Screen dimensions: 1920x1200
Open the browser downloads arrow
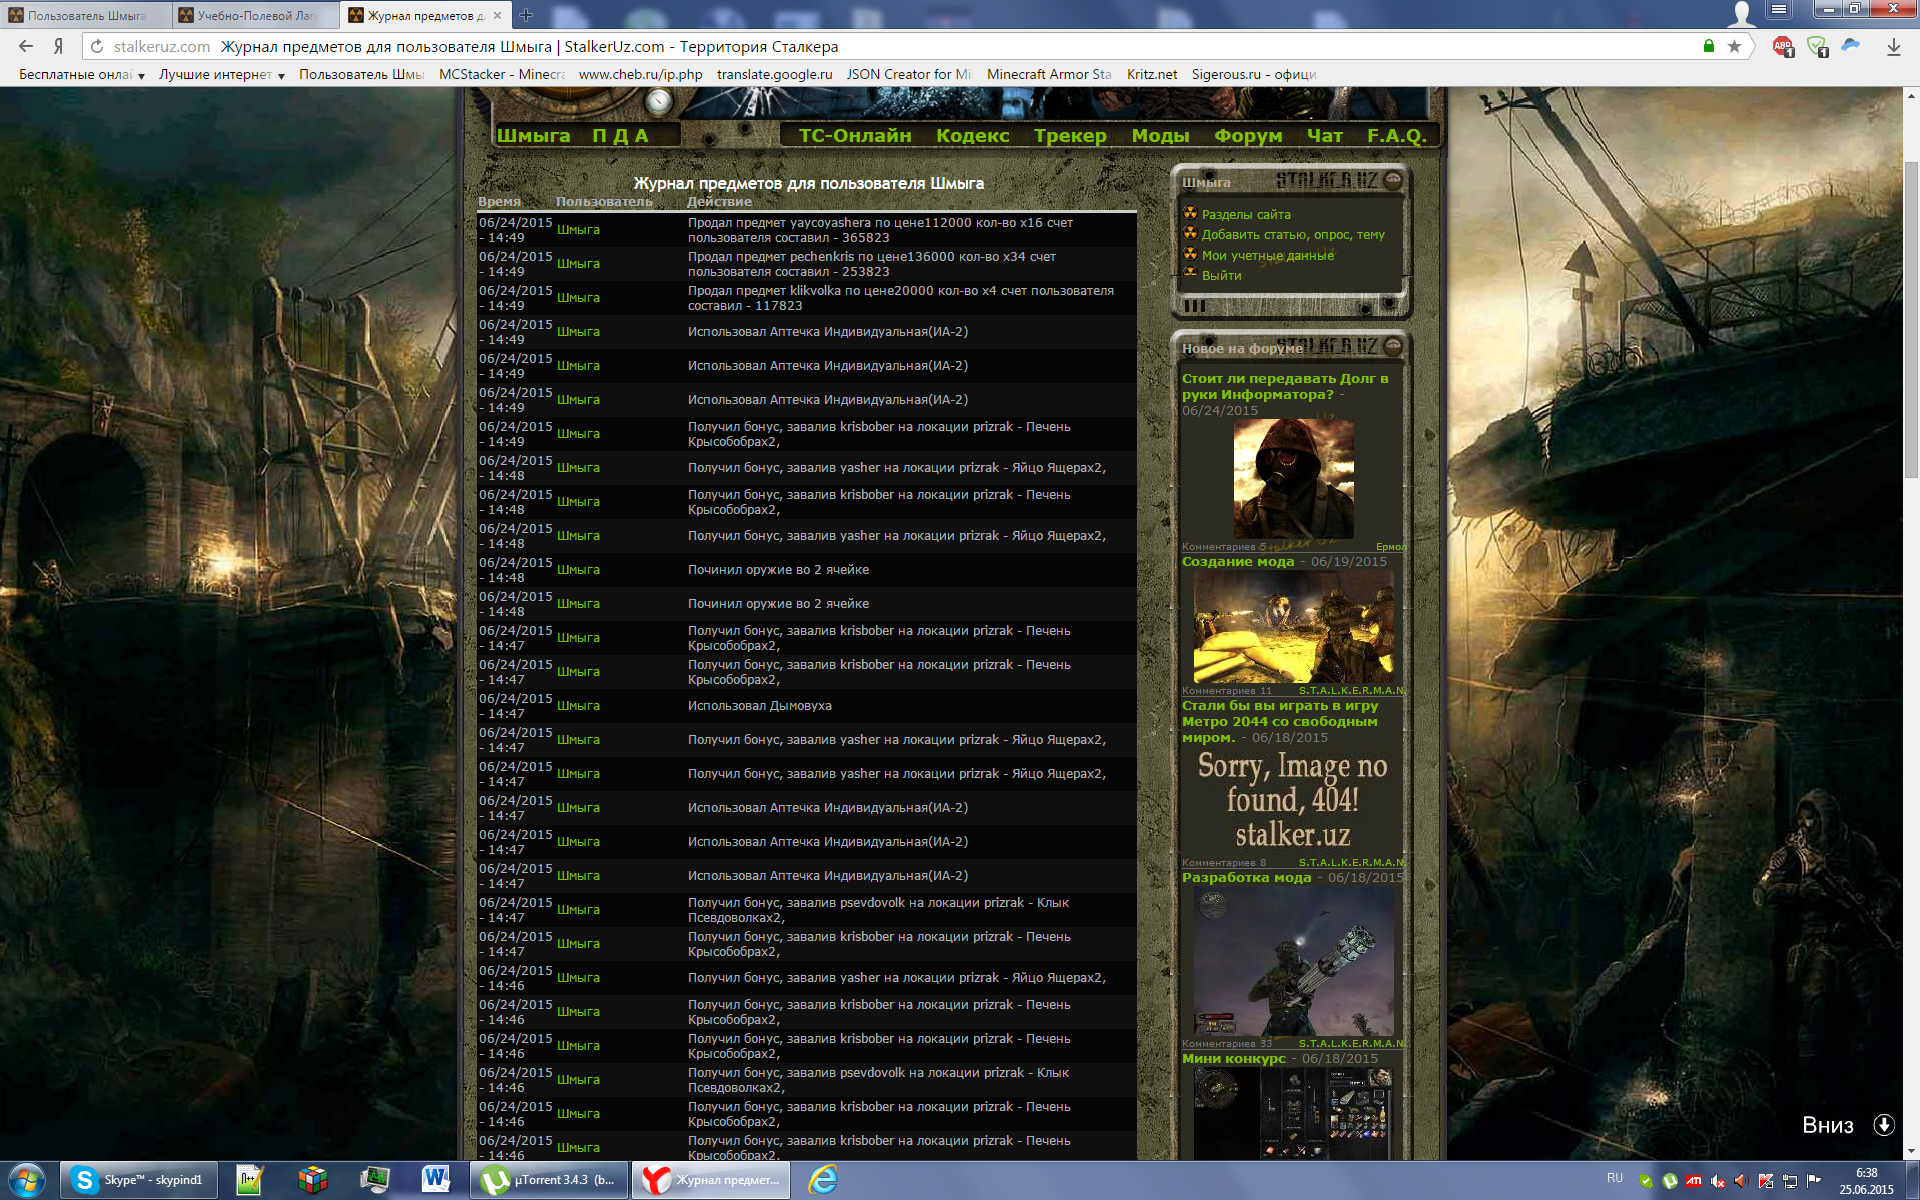click(x=1893, y=46)
